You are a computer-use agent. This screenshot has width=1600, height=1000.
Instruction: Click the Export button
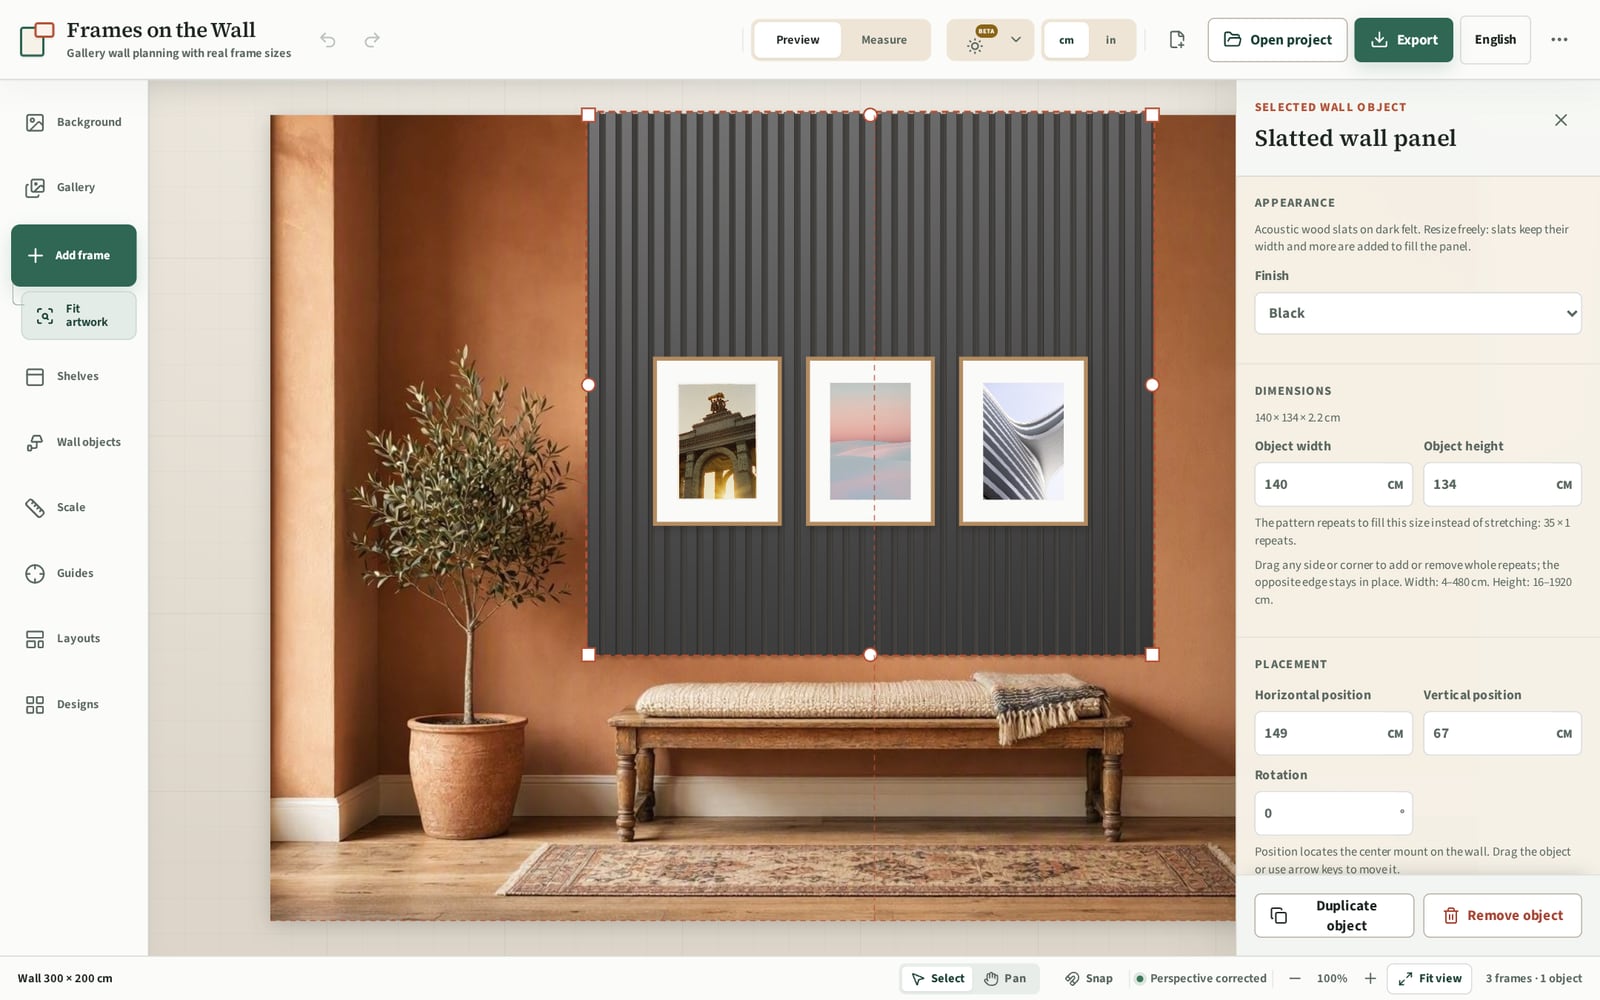click(1403, 40)
